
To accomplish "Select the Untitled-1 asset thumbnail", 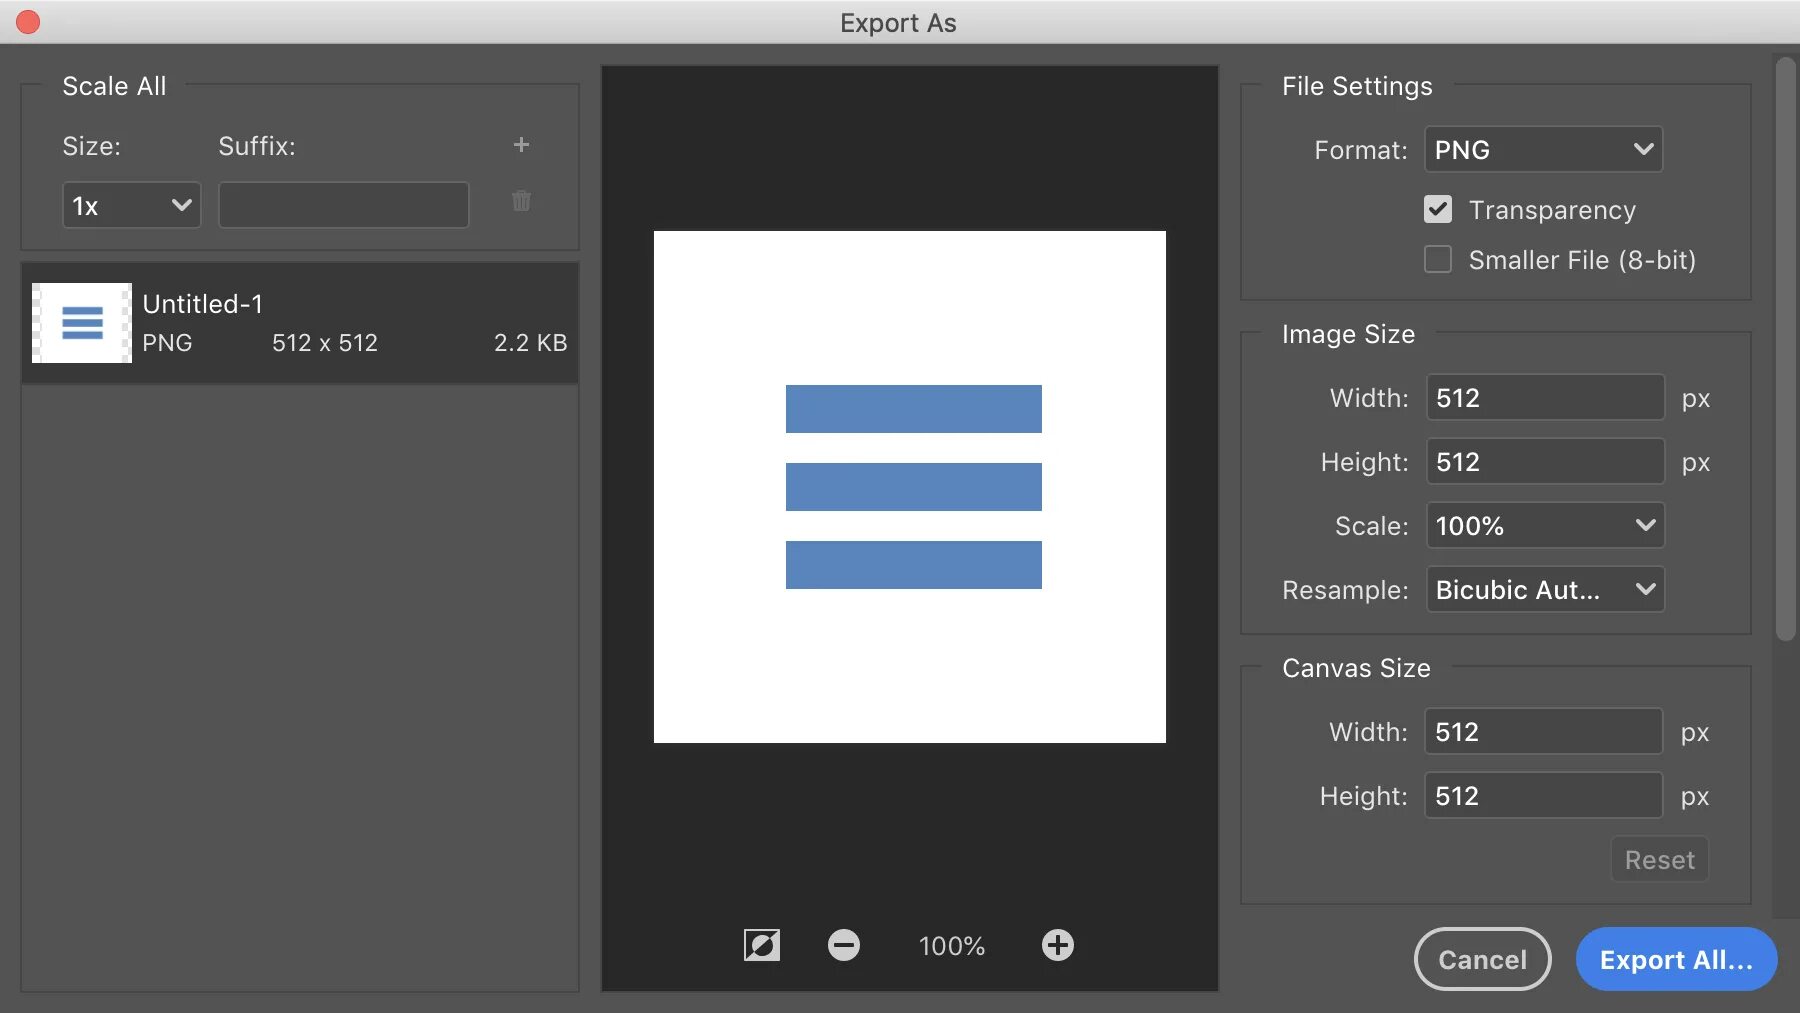I will pos(82,323).
